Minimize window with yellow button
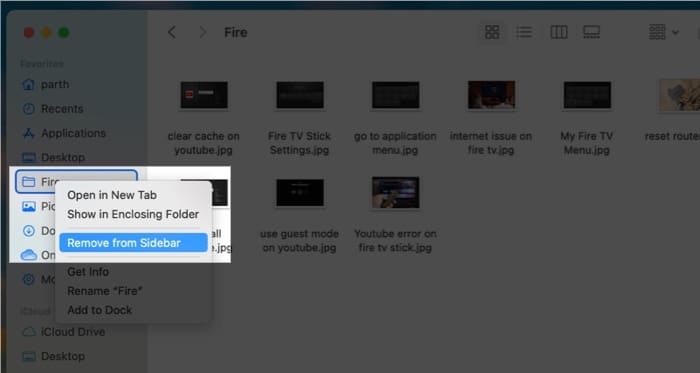The width and height of the screenshot is (700, 373). coord(46,33)
